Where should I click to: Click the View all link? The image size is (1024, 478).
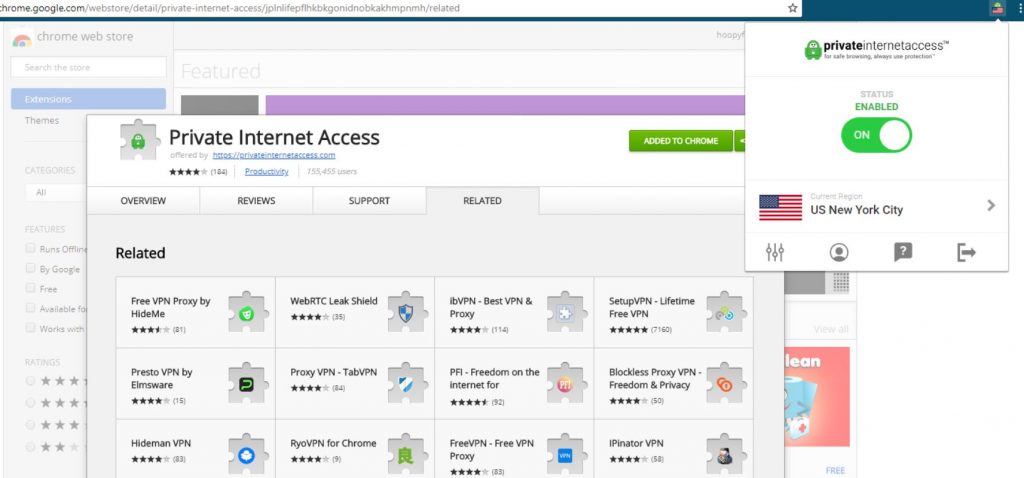[831, 329]
